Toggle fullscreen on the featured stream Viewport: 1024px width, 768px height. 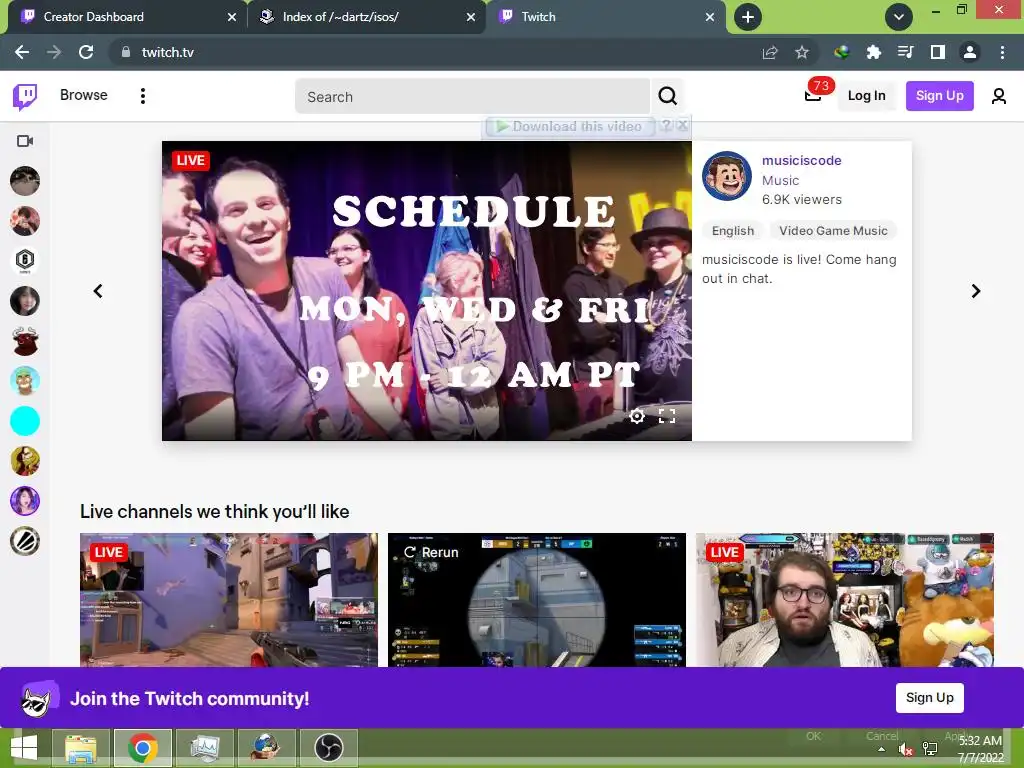click(667, 416)
